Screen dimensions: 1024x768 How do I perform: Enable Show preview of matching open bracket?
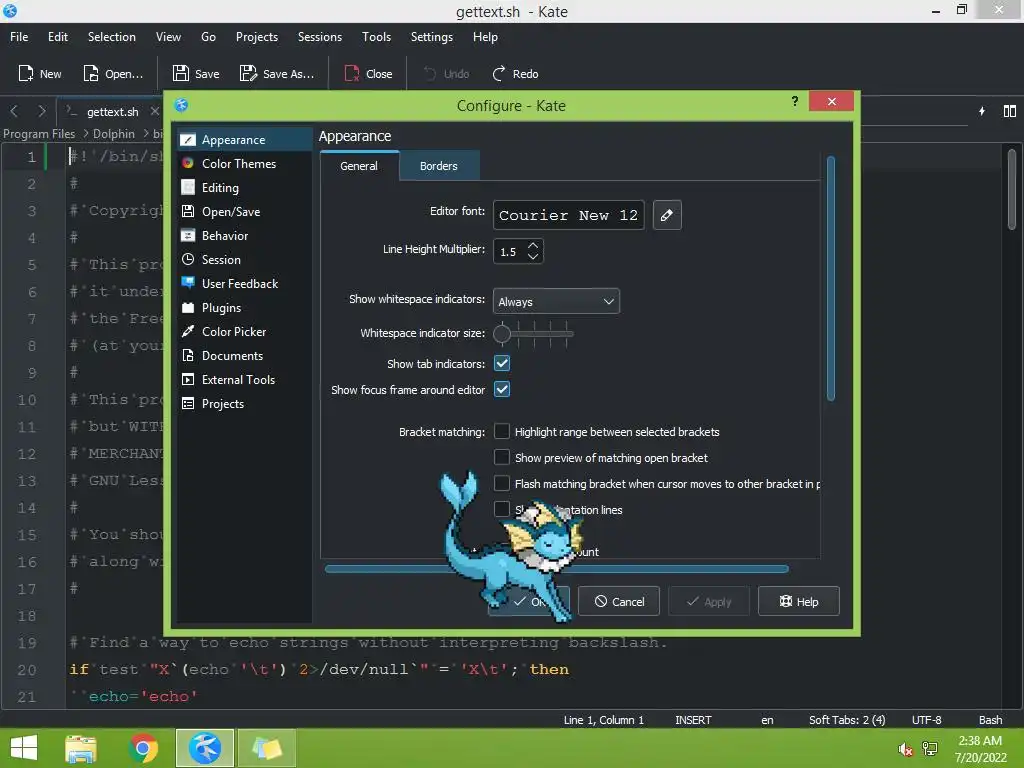coord(502,458)
